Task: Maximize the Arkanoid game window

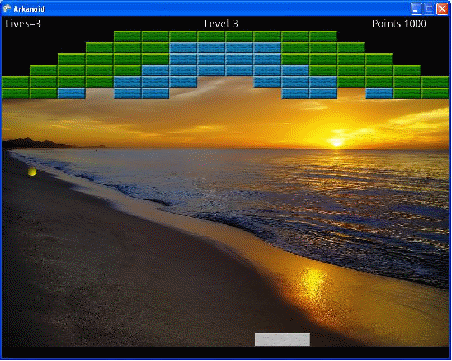Action: (x=429, y=9)
